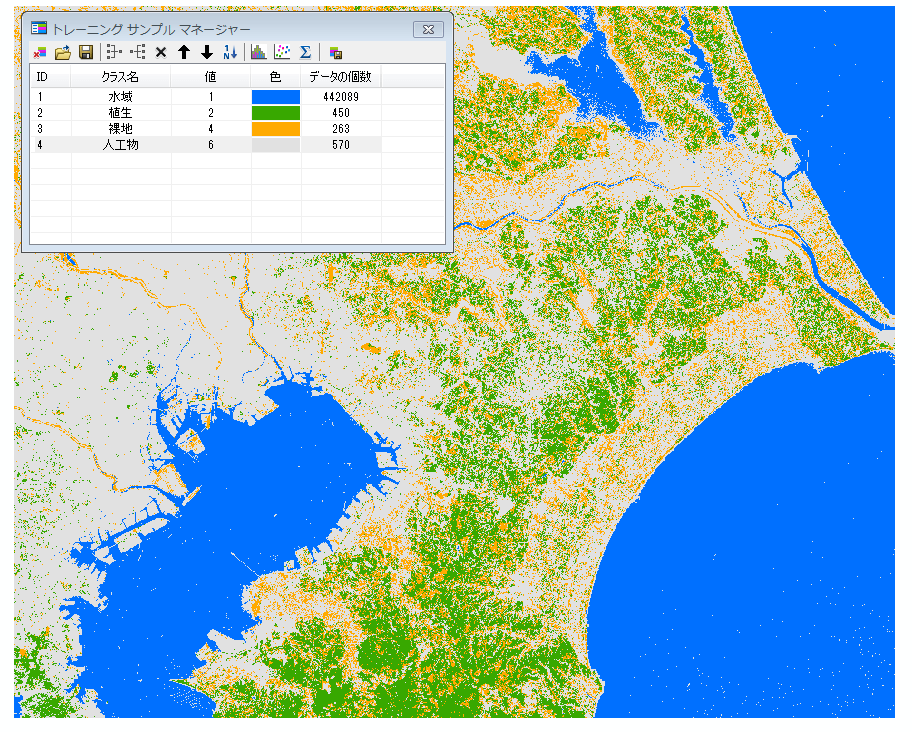Screen dimensions: 912x732
Task: Click the split training sample icon
Action: pos(138,52)
